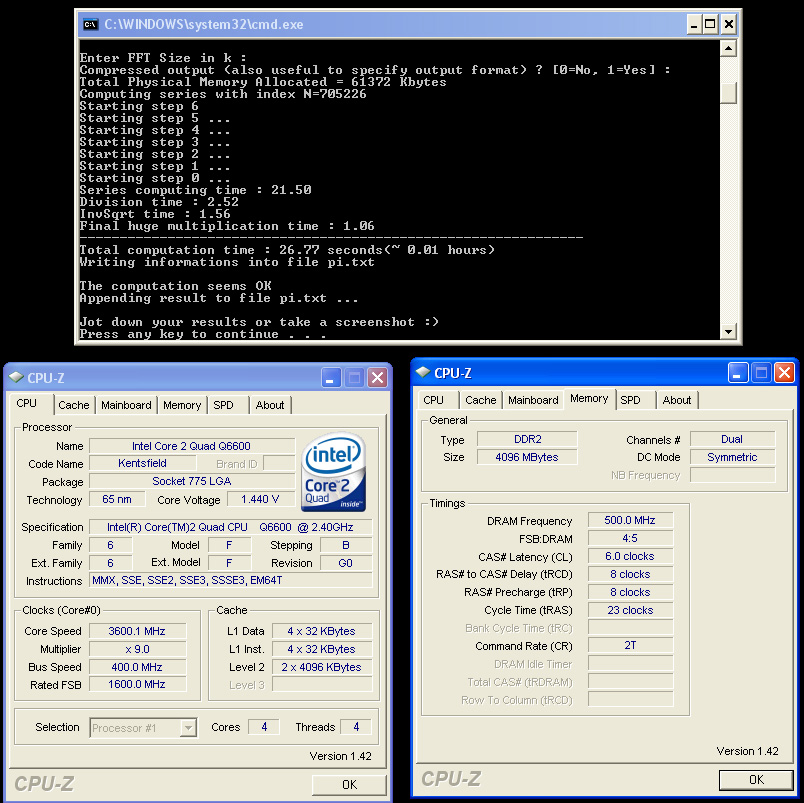
Task: Open the Processor #1 selection dropdown
Action: 189,728
